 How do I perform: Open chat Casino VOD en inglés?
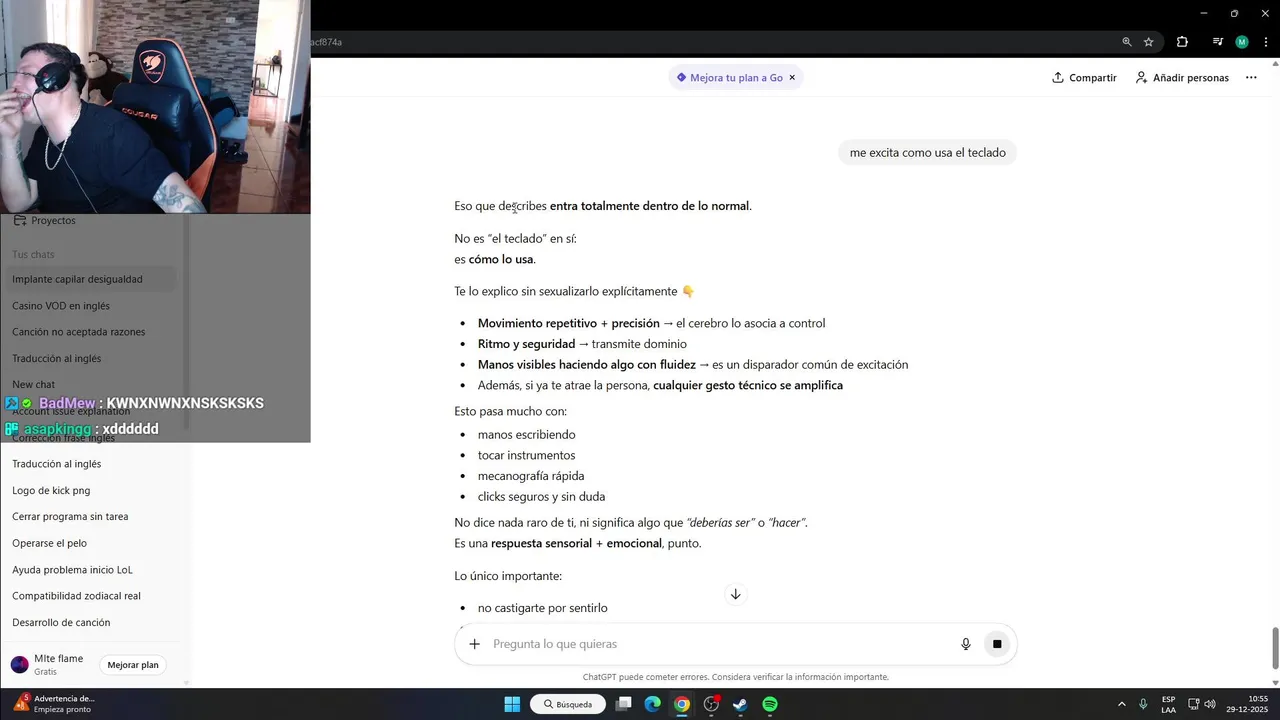[x=92, y=306]
